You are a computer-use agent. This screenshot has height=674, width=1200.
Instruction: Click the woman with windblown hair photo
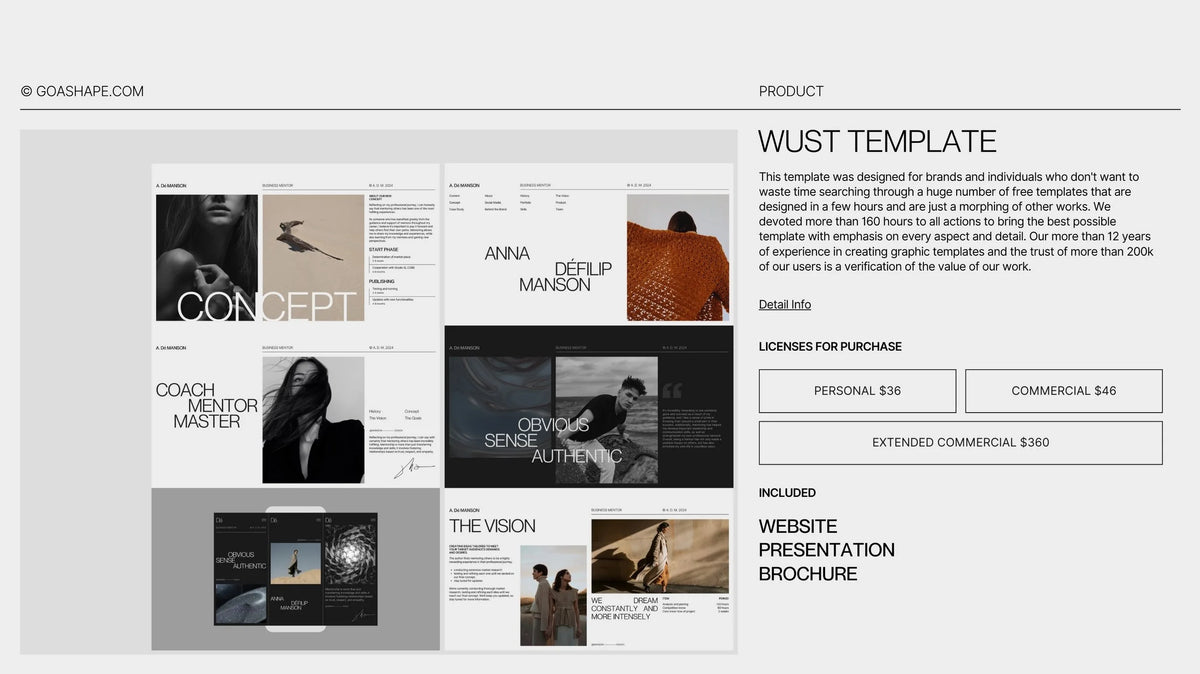313,420
